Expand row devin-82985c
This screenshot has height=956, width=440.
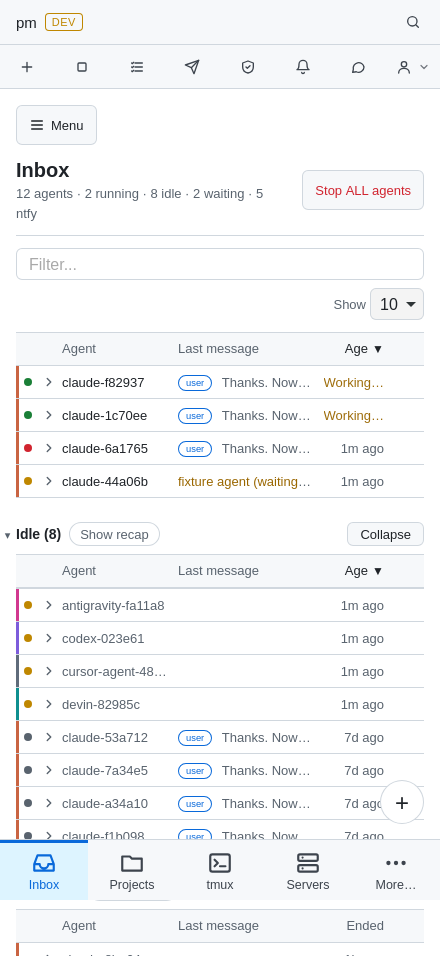click(49, 704)
